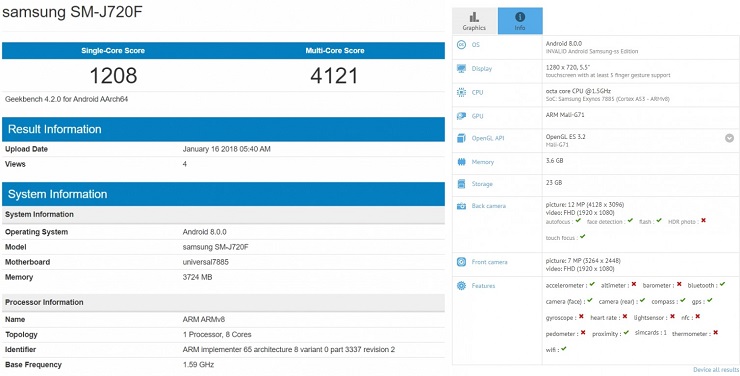Click the Name value ARM ARMv8

click(x=203, y=320)
